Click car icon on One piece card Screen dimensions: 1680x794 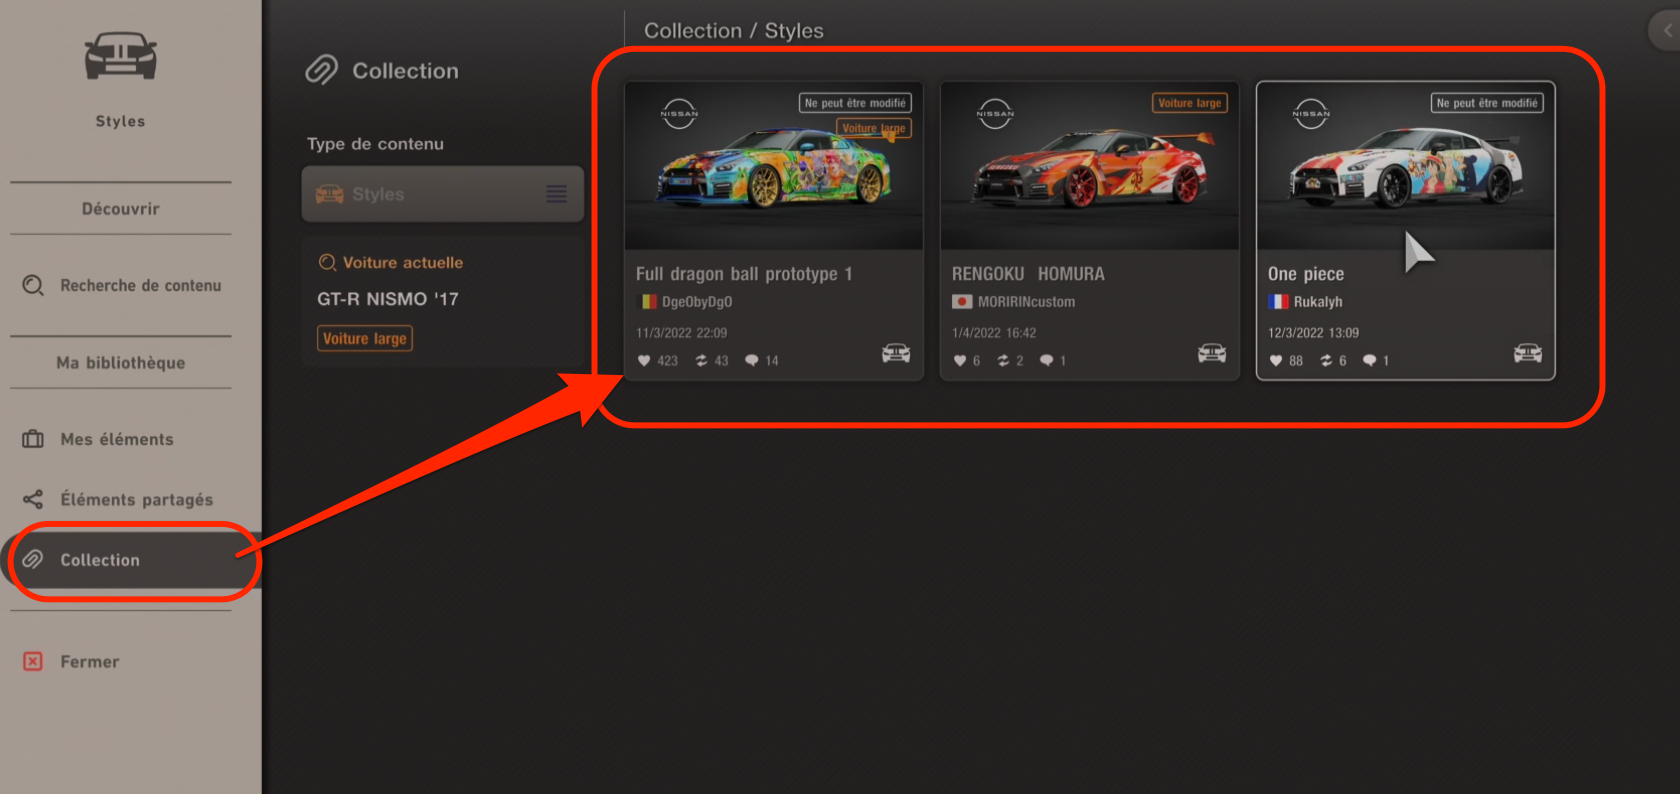[x=1528, y=353]
